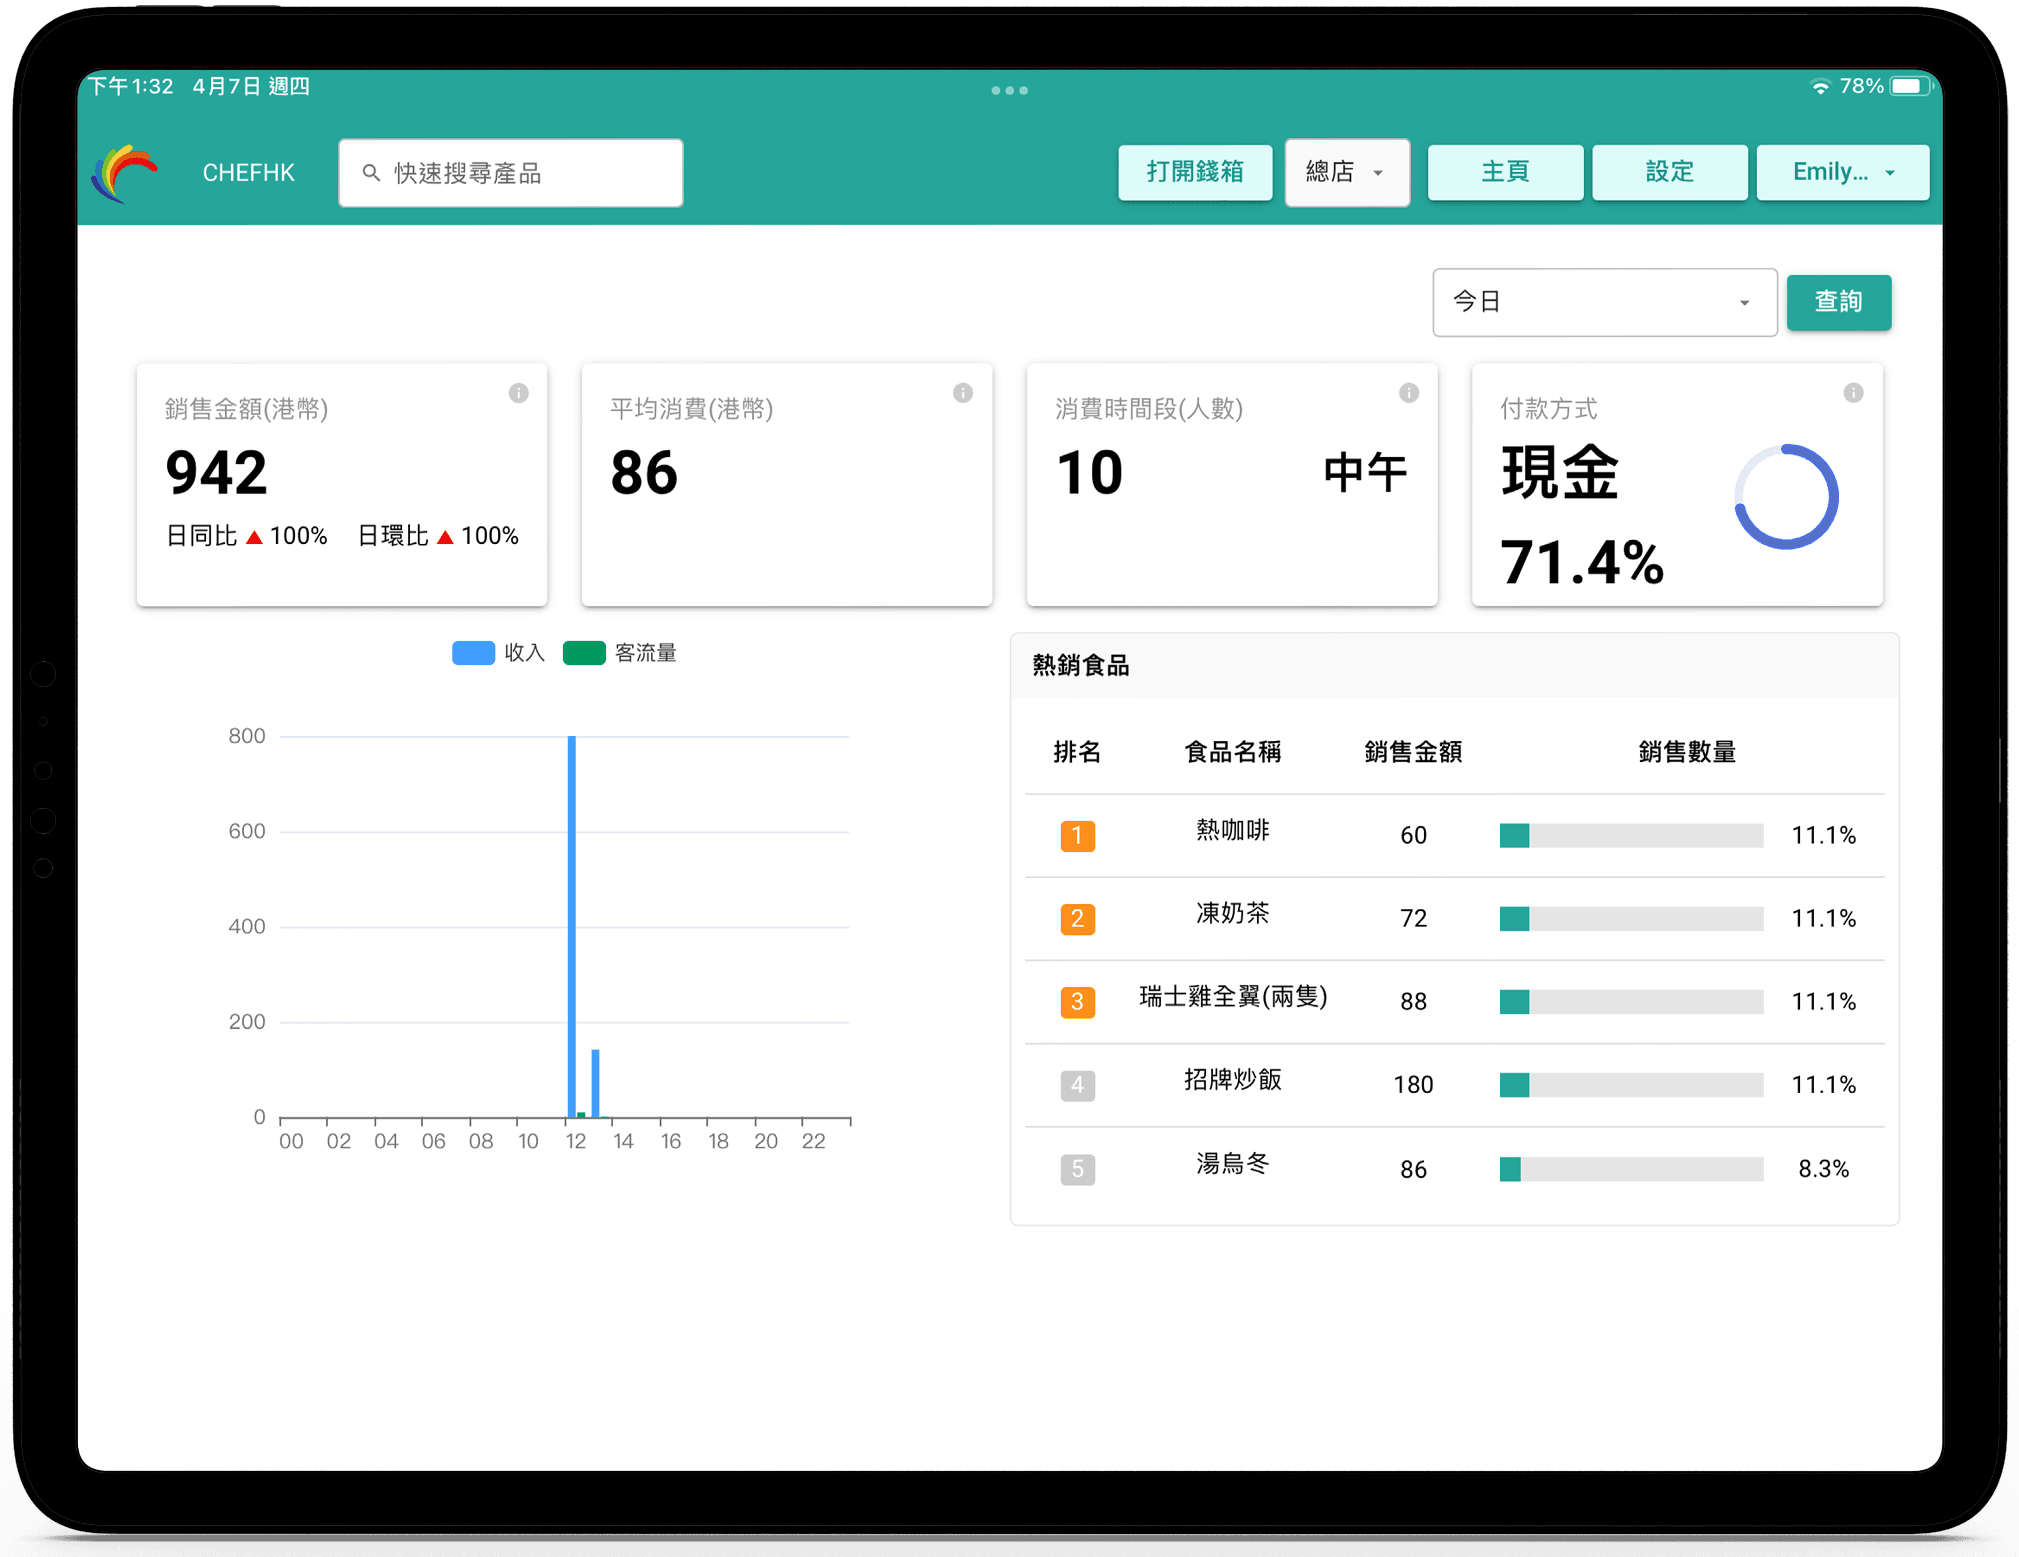The height and width of the screenshot is (1557, 2019).
Task: Click the 72 sales amount cell
Action: [x=1413, y=918]
